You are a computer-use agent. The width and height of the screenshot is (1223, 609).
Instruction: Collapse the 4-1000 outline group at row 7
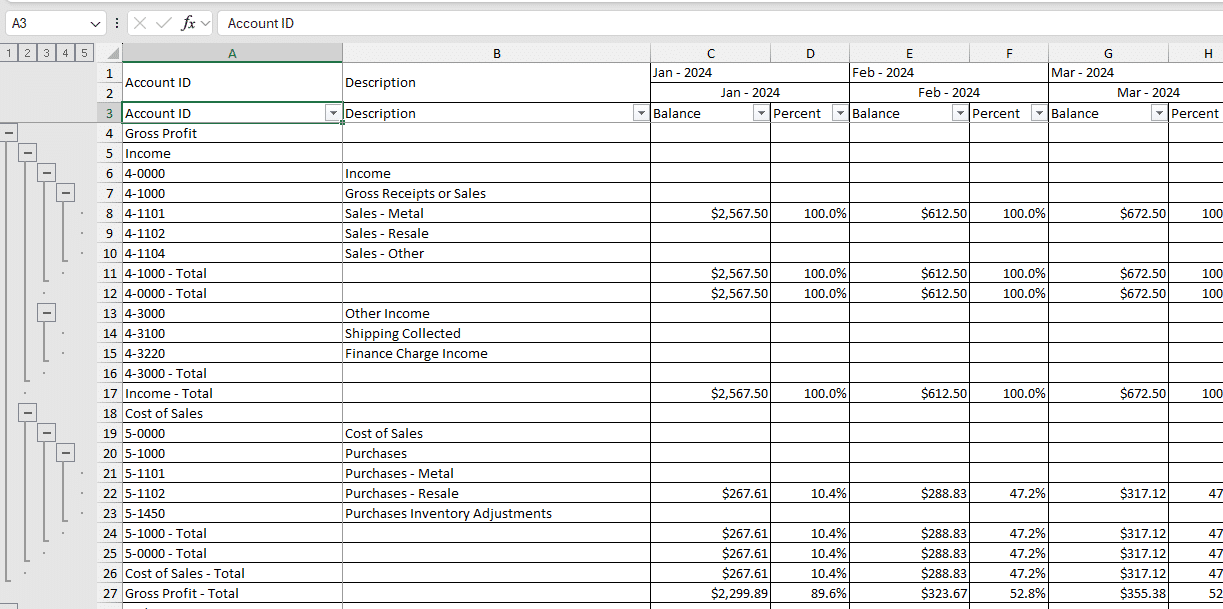(x=66, y=192)
